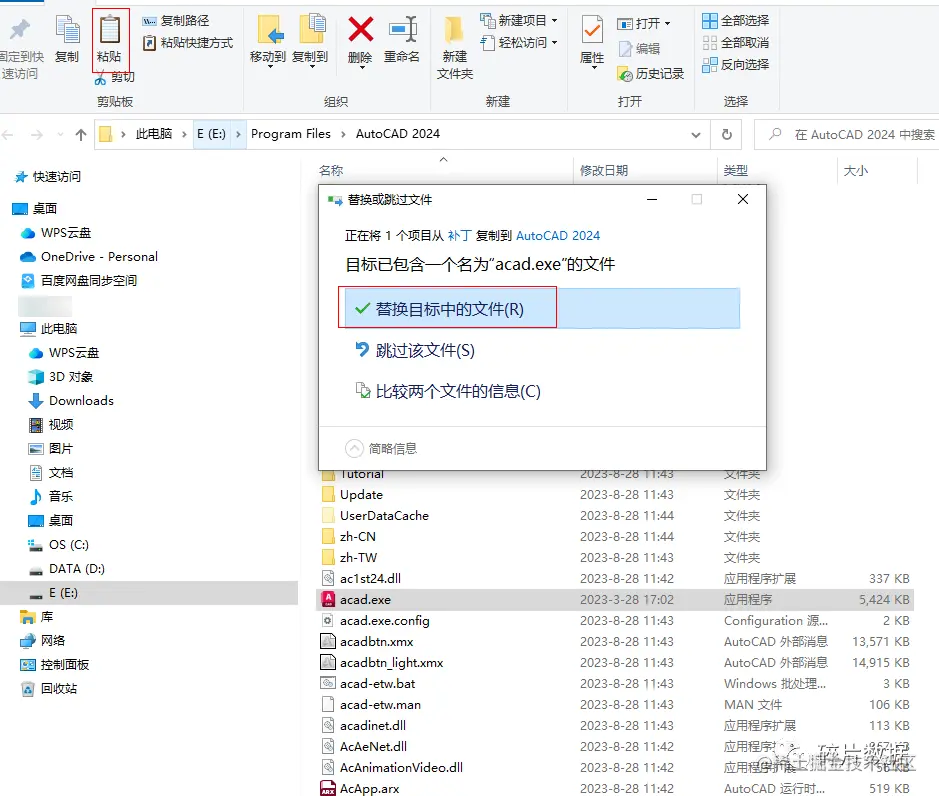
Task: Click the Properties (属性) icon
Action: click(x=592, y=30)
